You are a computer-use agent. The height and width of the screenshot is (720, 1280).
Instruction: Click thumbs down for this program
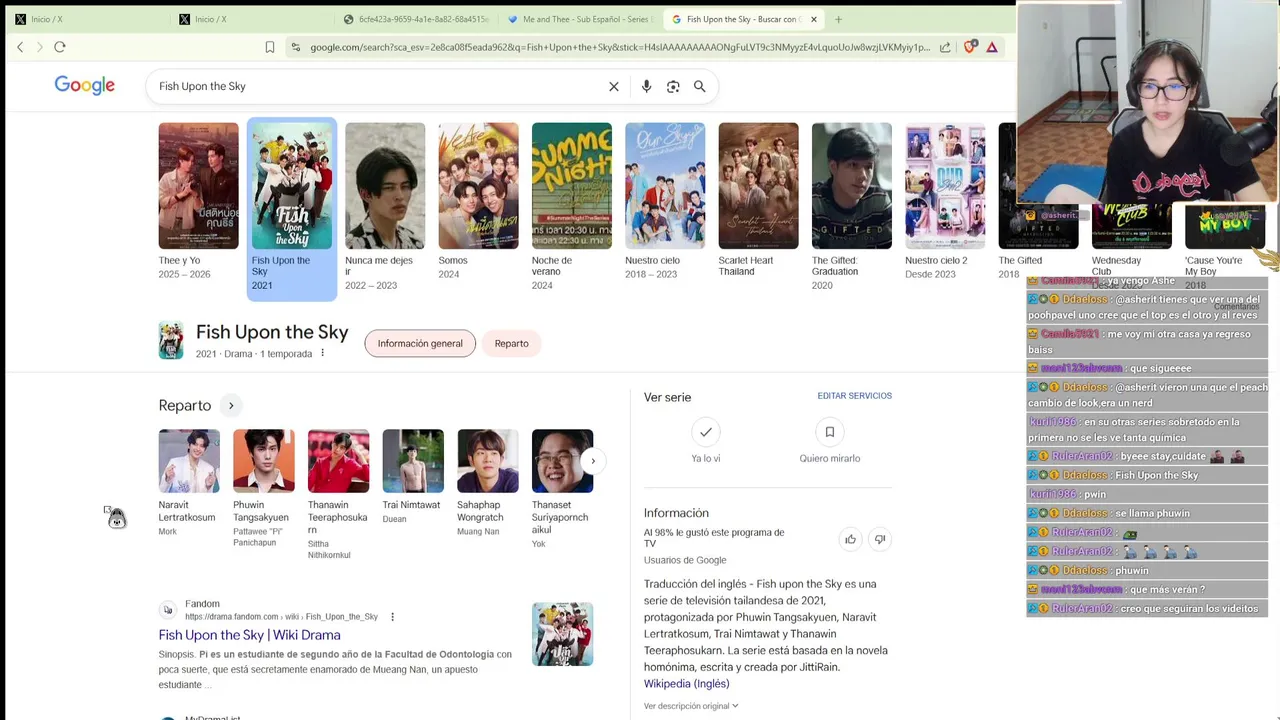click(880, 539)
